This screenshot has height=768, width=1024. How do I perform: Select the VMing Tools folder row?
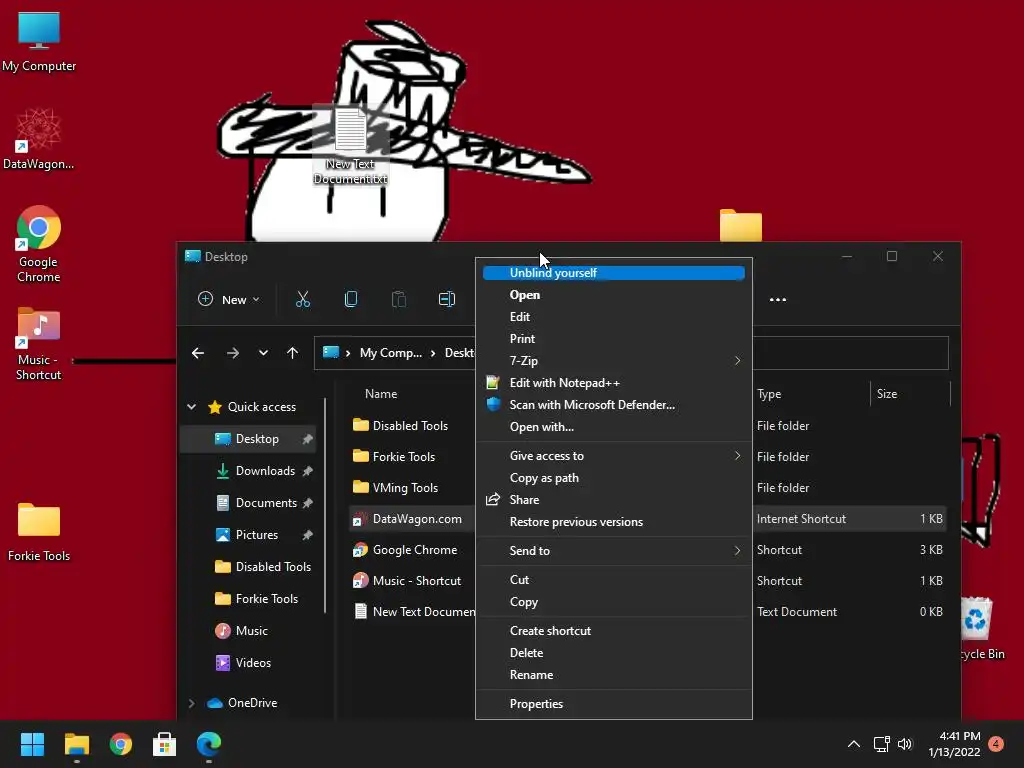(x=413, y=488)
